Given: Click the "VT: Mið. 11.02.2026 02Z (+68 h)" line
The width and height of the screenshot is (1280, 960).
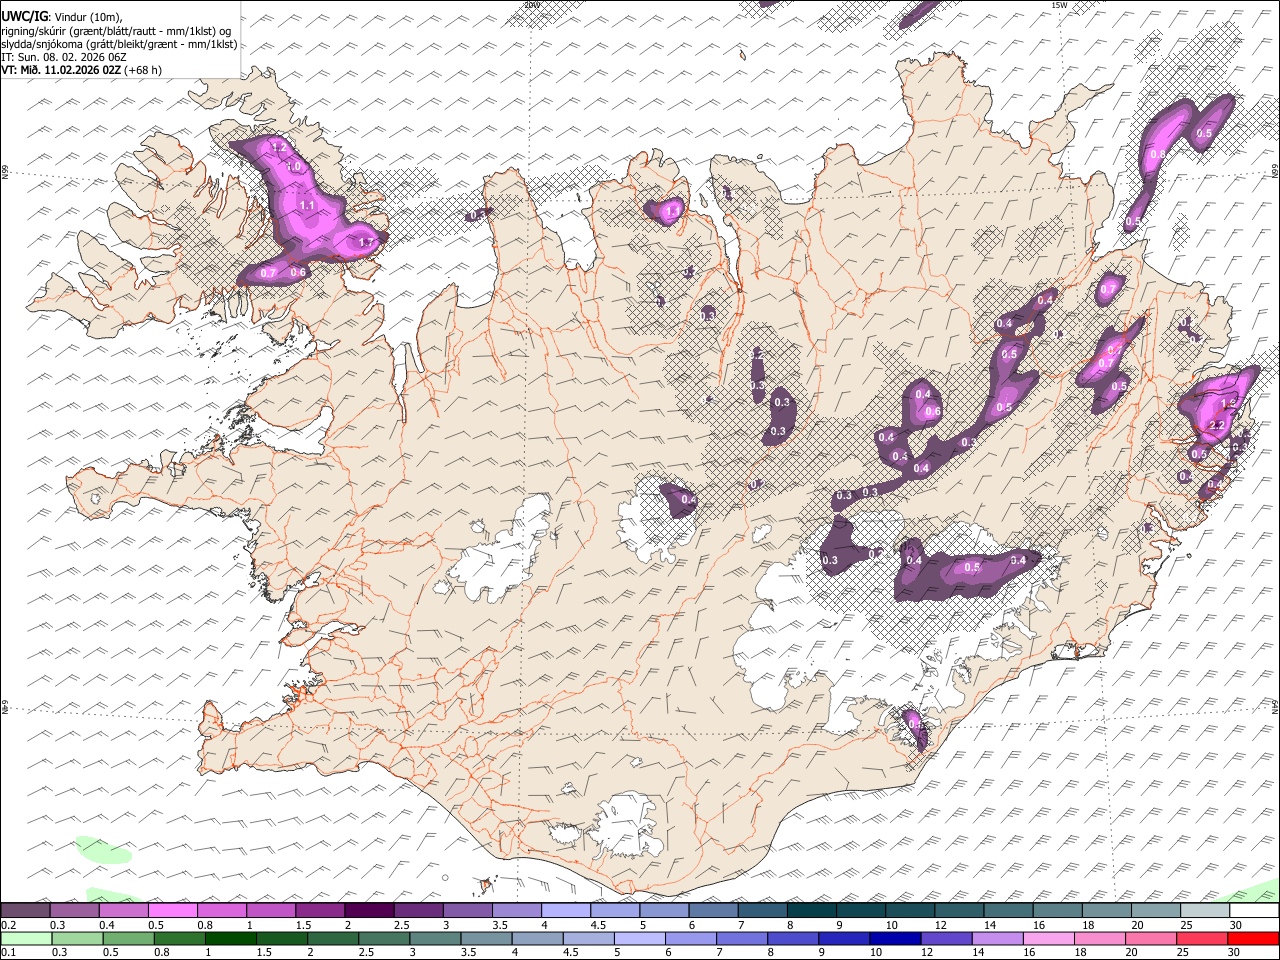Looking at the screenshot, I should 82,70.
